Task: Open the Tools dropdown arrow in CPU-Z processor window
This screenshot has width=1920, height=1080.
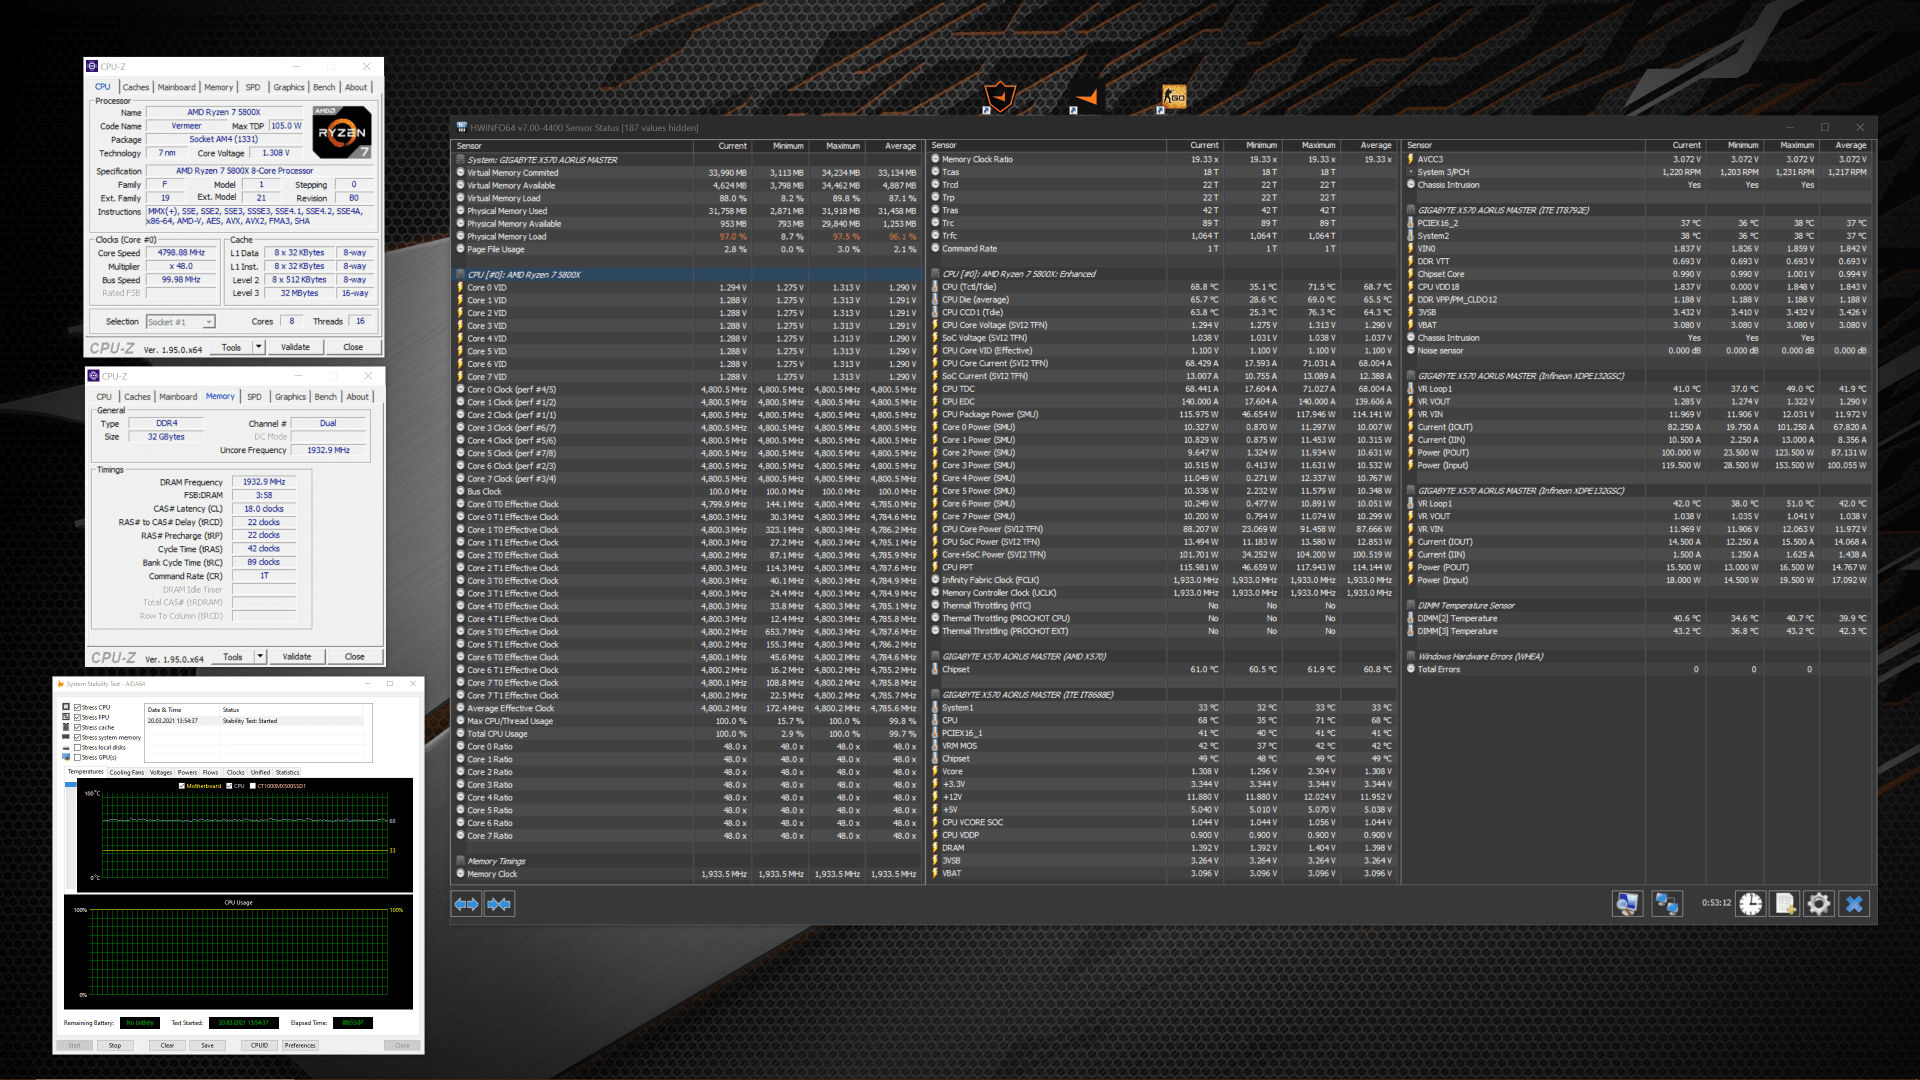Action: point(258,347)
